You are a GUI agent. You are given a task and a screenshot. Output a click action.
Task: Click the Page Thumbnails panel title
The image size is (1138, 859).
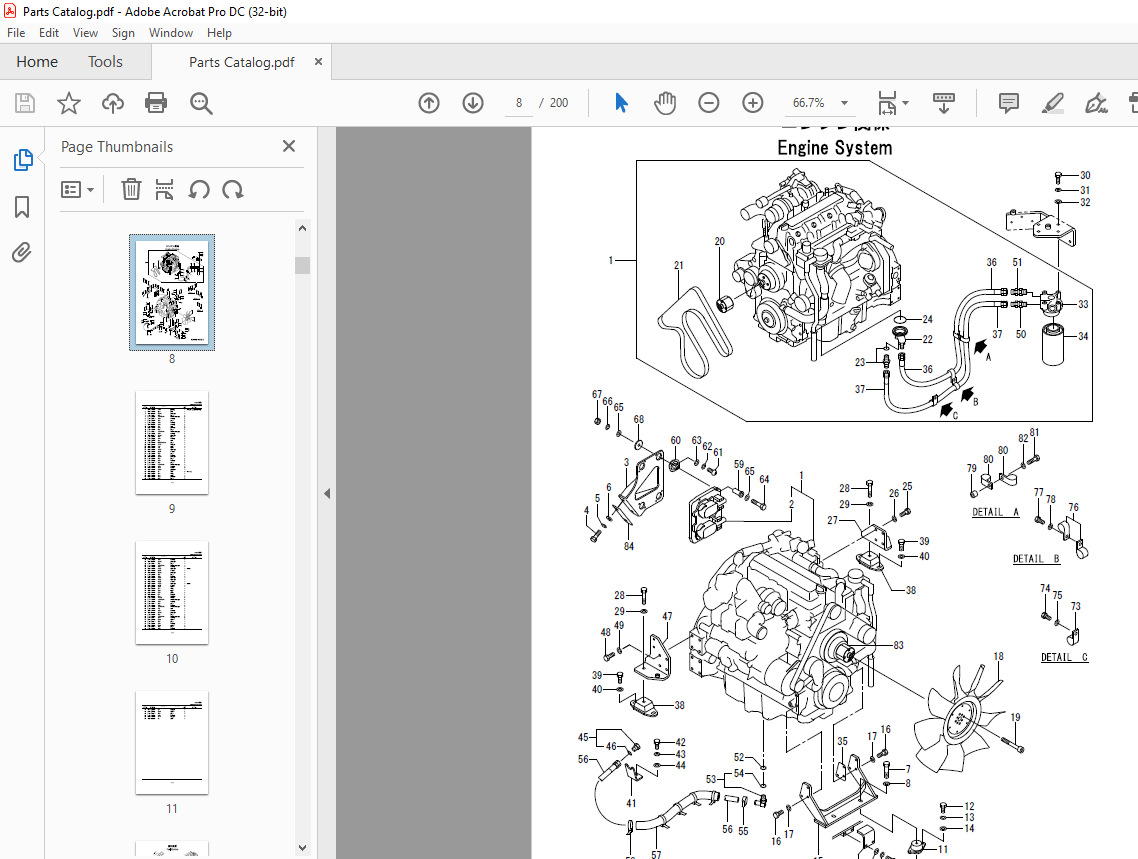[117, 147]
